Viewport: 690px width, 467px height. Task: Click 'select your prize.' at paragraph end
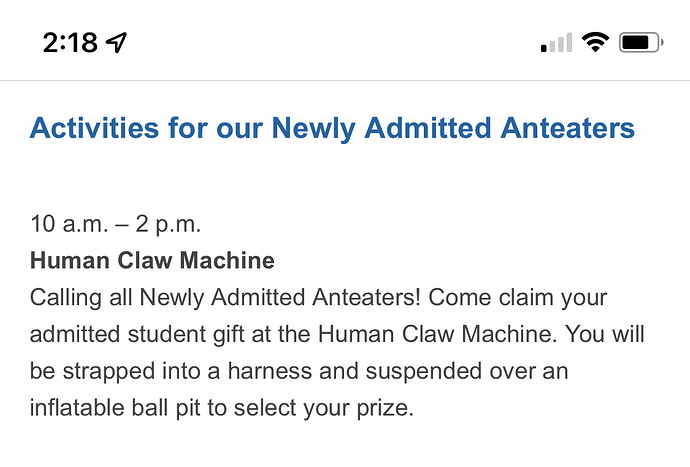[324, 408]
